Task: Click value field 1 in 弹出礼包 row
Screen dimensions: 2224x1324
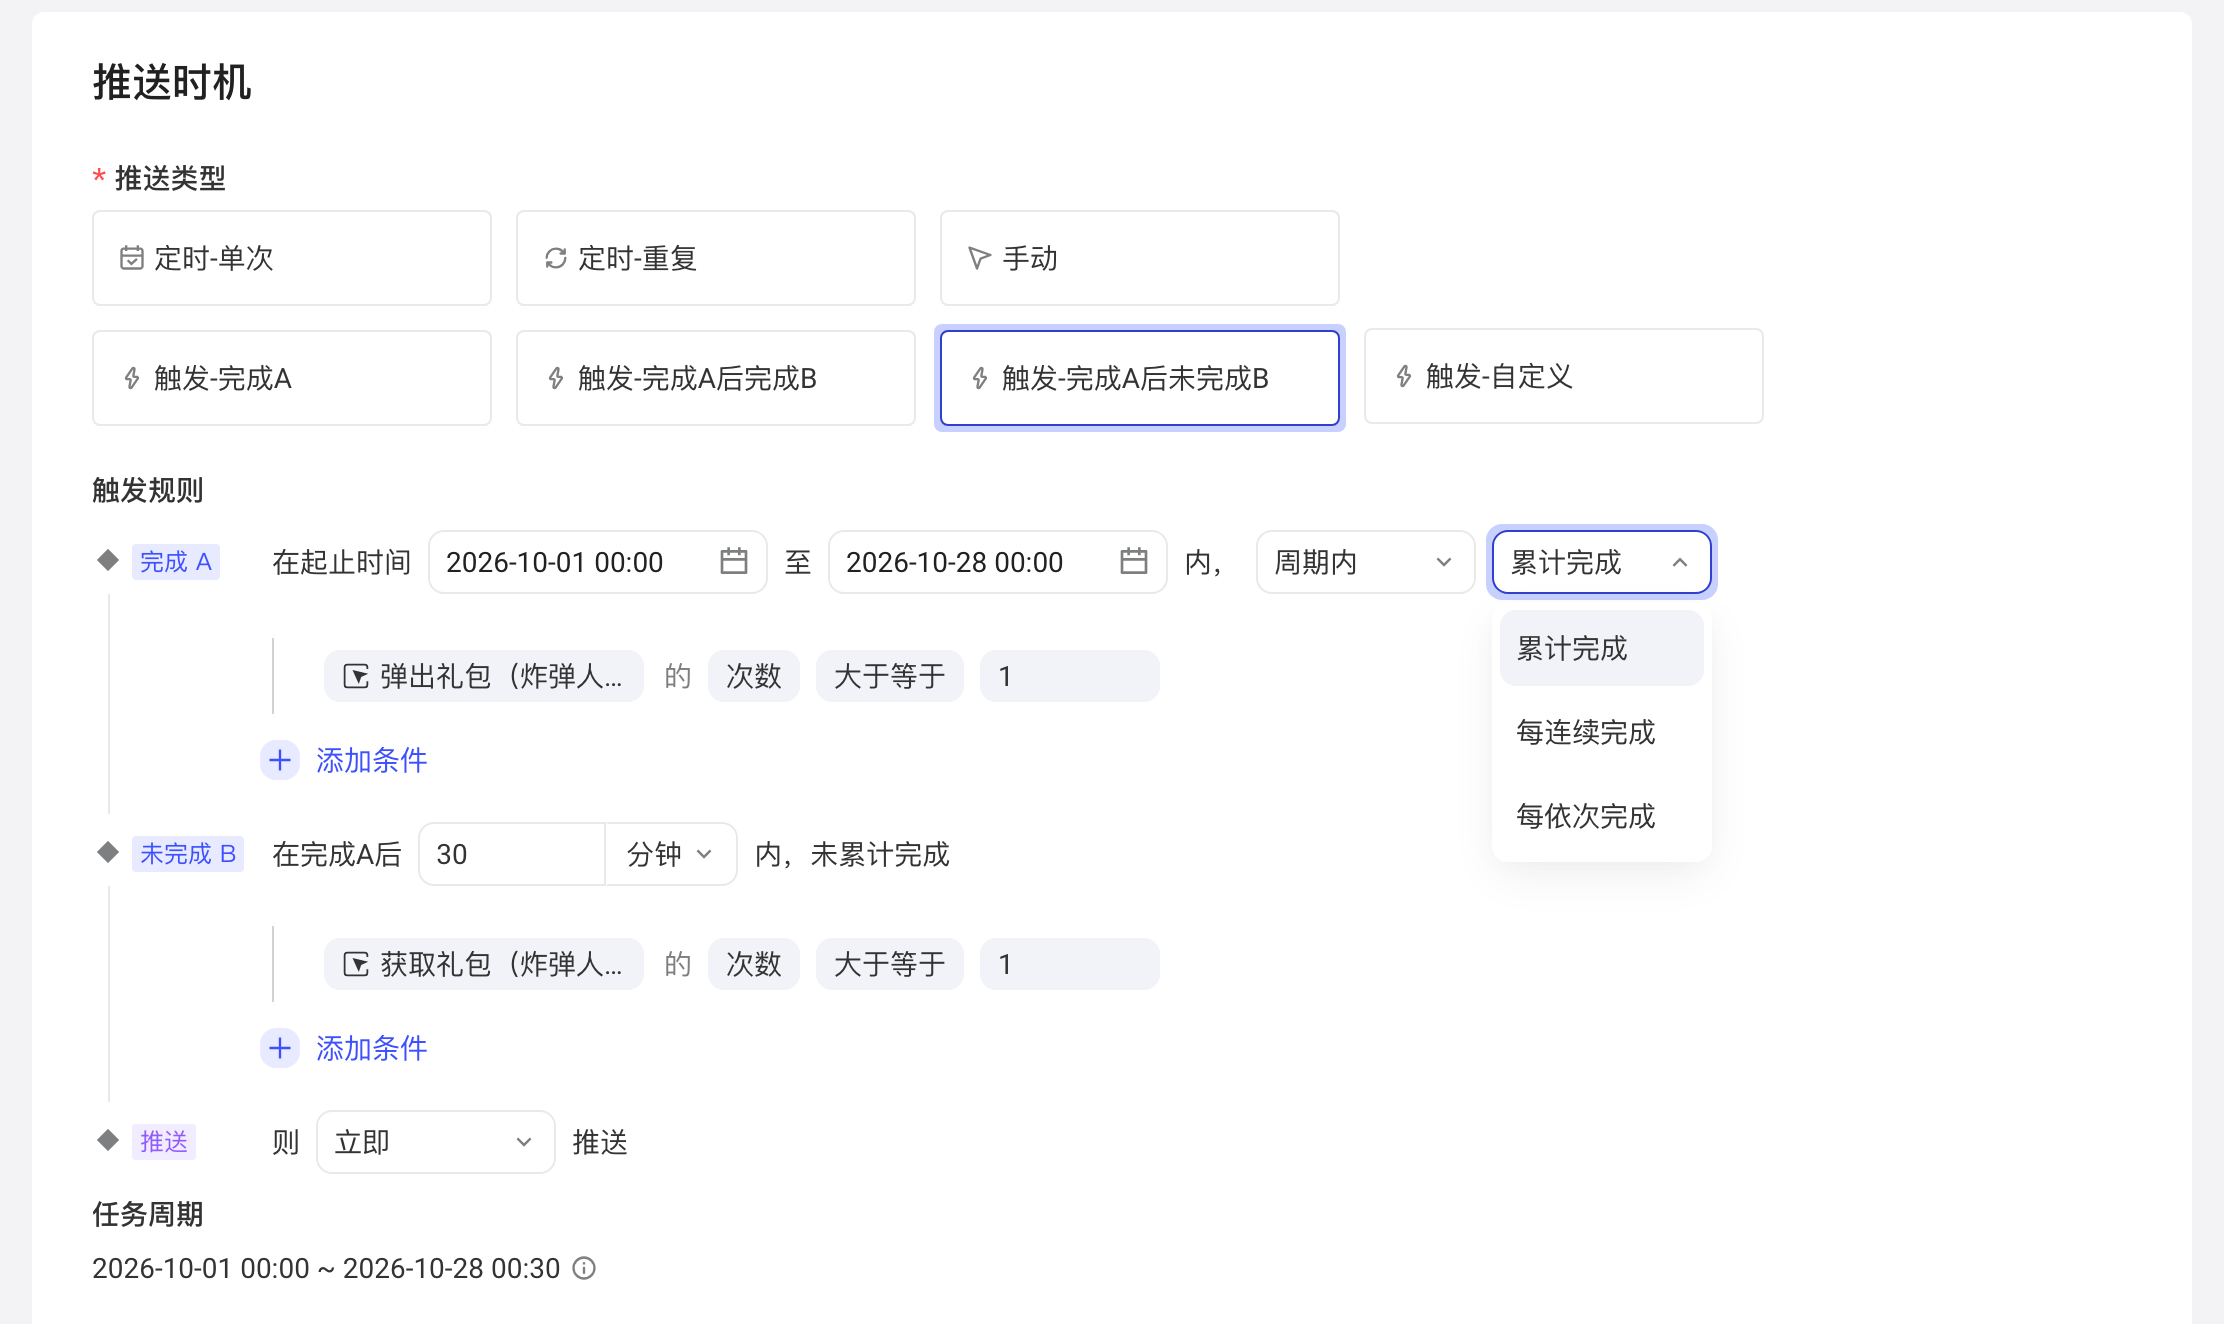Action: (x=1070, y=676)
